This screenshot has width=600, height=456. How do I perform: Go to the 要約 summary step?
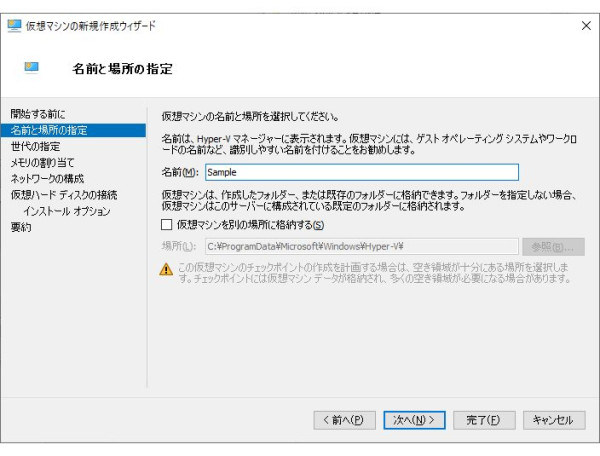pyautogui.click(x=21, y=227)
